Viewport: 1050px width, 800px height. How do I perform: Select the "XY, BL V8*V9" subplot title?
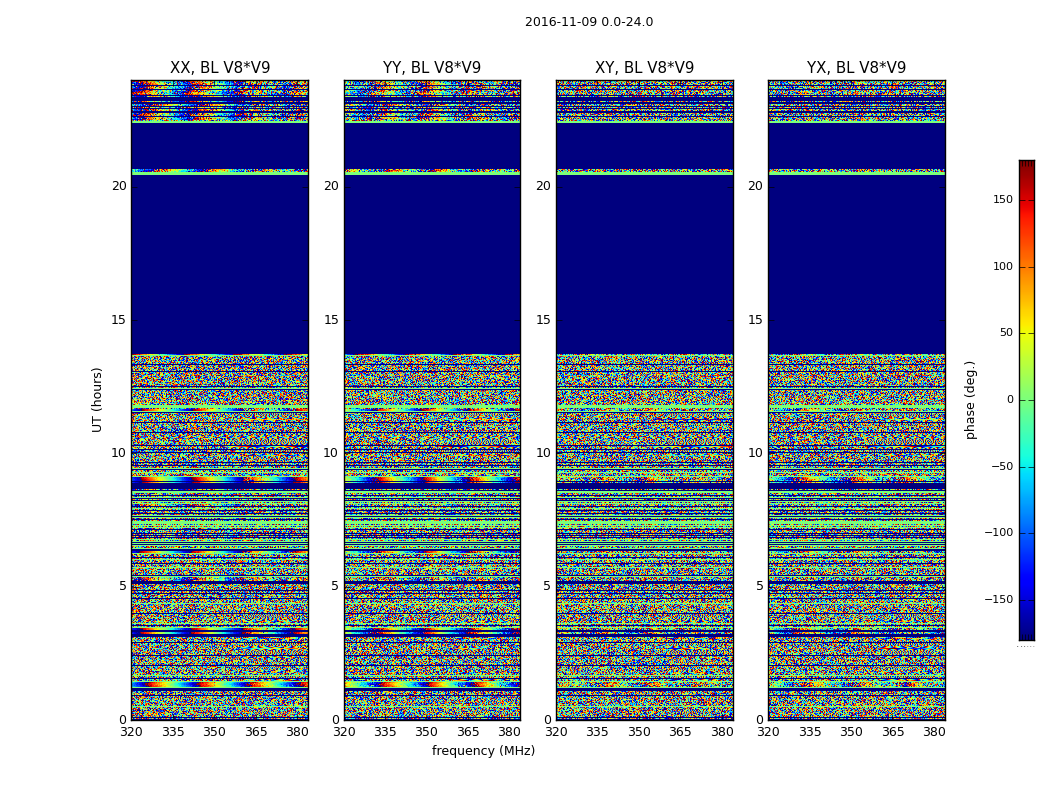pyautogui.click(x=644, y=68)
